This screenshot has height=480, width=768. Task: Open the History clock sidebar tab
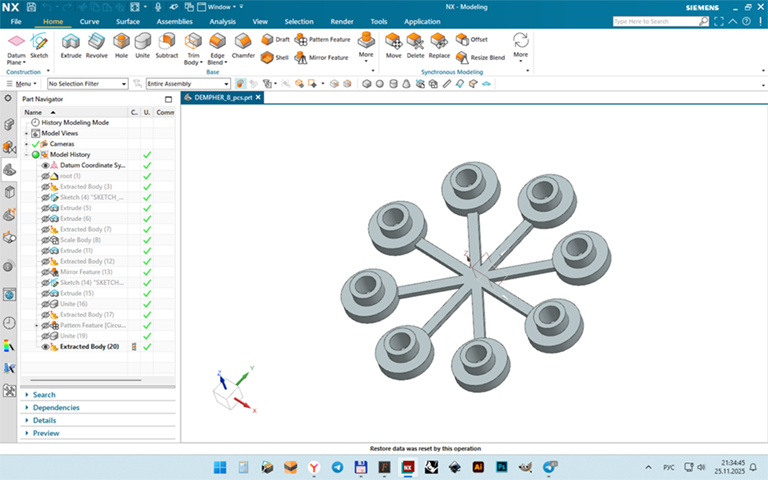point(9,323)
